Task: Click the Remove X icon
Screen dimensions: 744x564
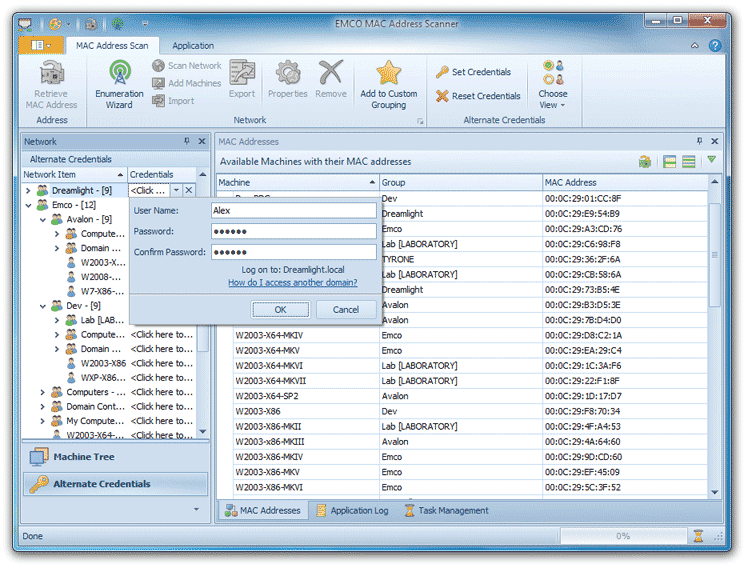Action: pos(331,73)
